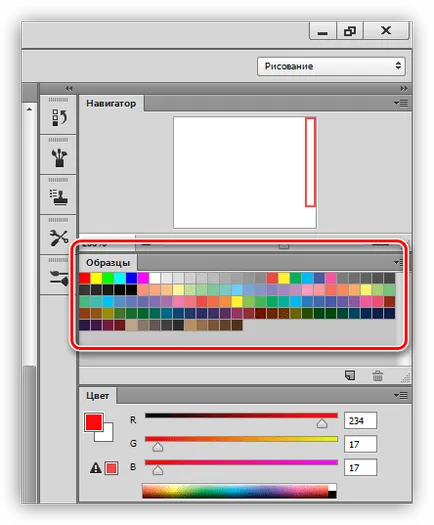Click the left scrollbar up arrow

click(x=29, y=109)
